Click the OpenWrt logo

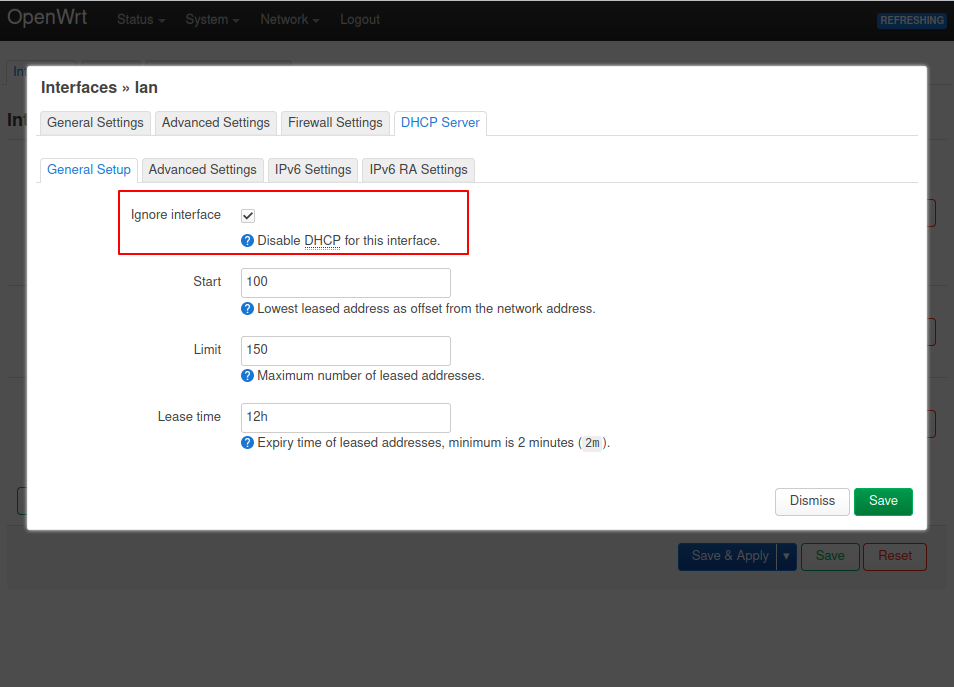47,19
